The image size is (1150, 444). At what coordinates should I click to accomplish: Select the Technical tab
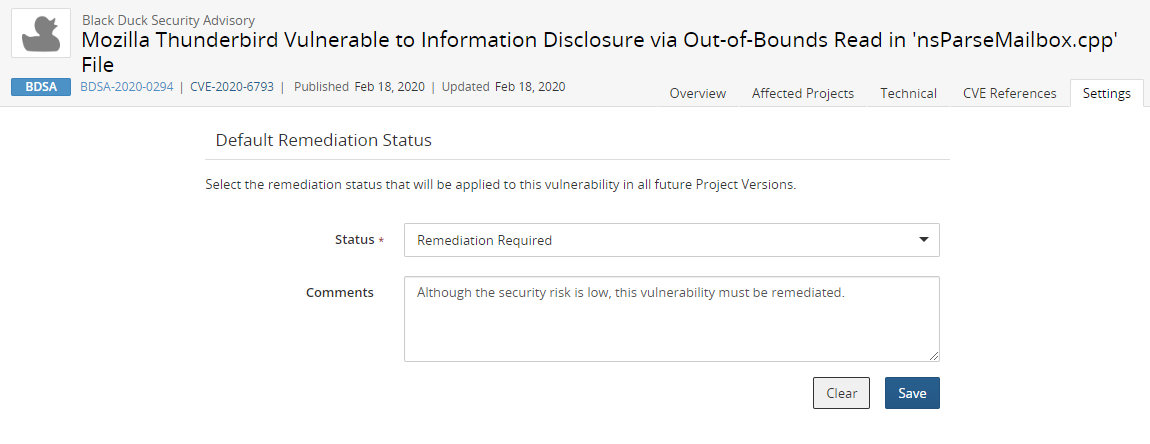(908, 93)
